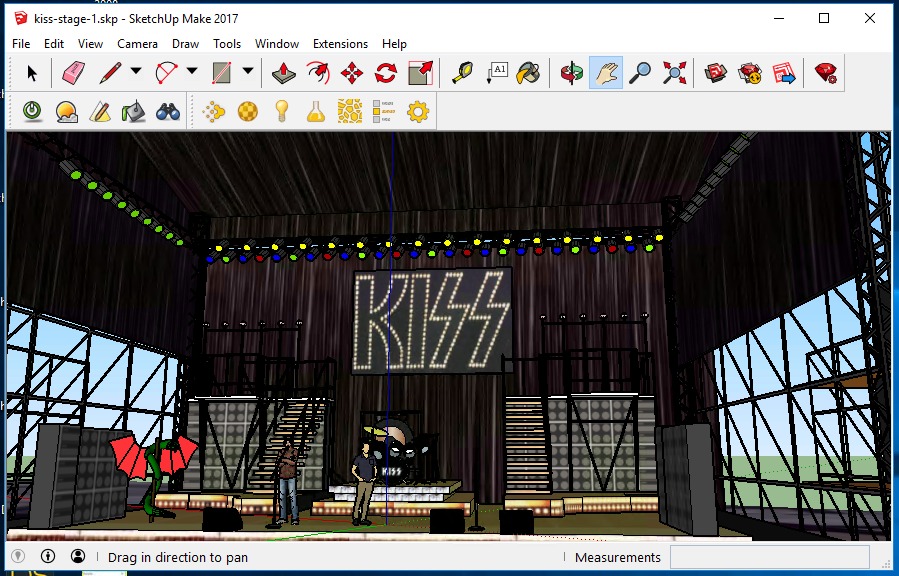The width and height of the screenshot is (899, 576).
Task: Open Extension Warehouse ruby icon
Action: (826, 73)
